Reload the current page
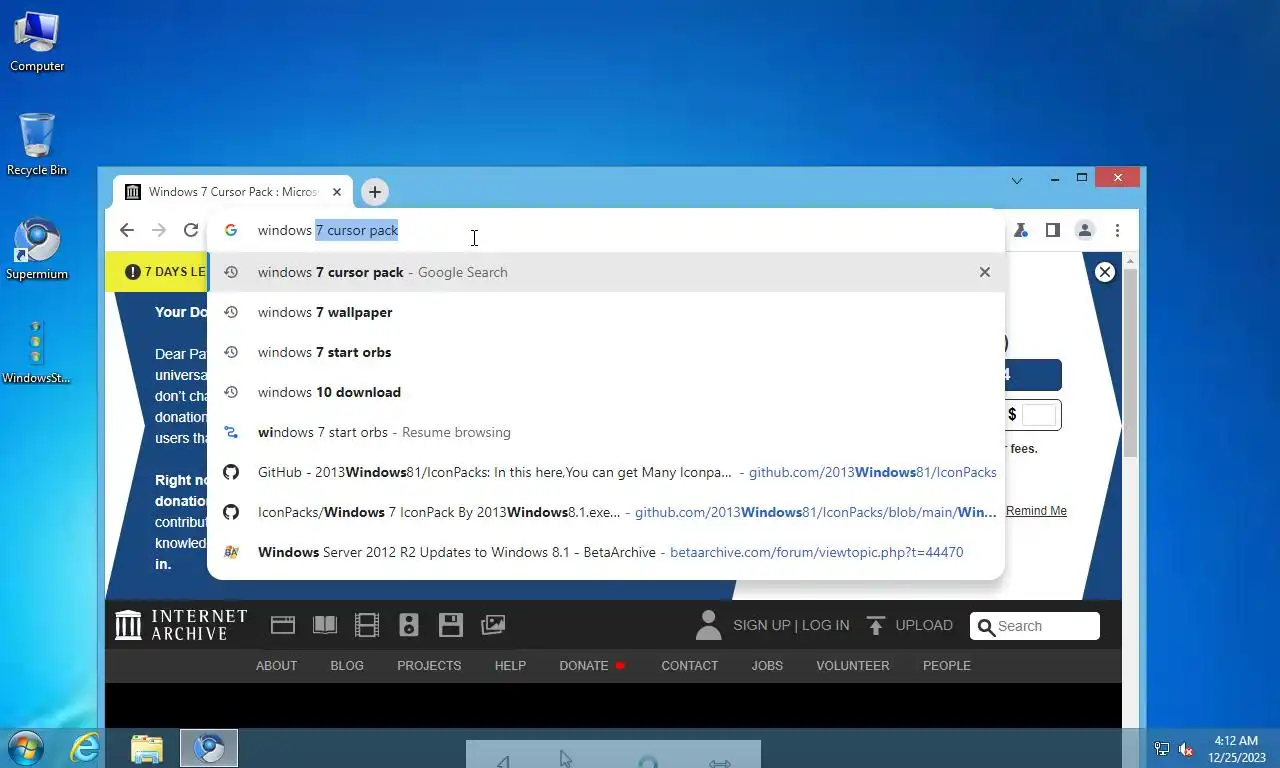 point(190,230)
